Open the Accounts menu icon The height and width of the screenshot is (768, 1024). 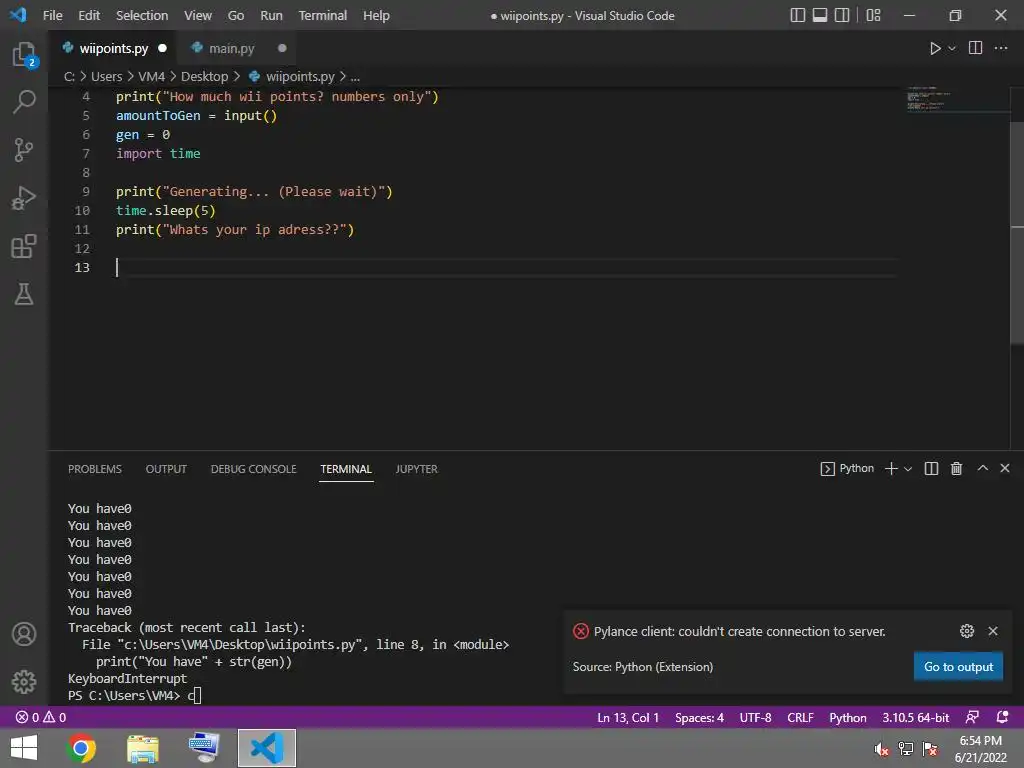[x=24, y=634]
